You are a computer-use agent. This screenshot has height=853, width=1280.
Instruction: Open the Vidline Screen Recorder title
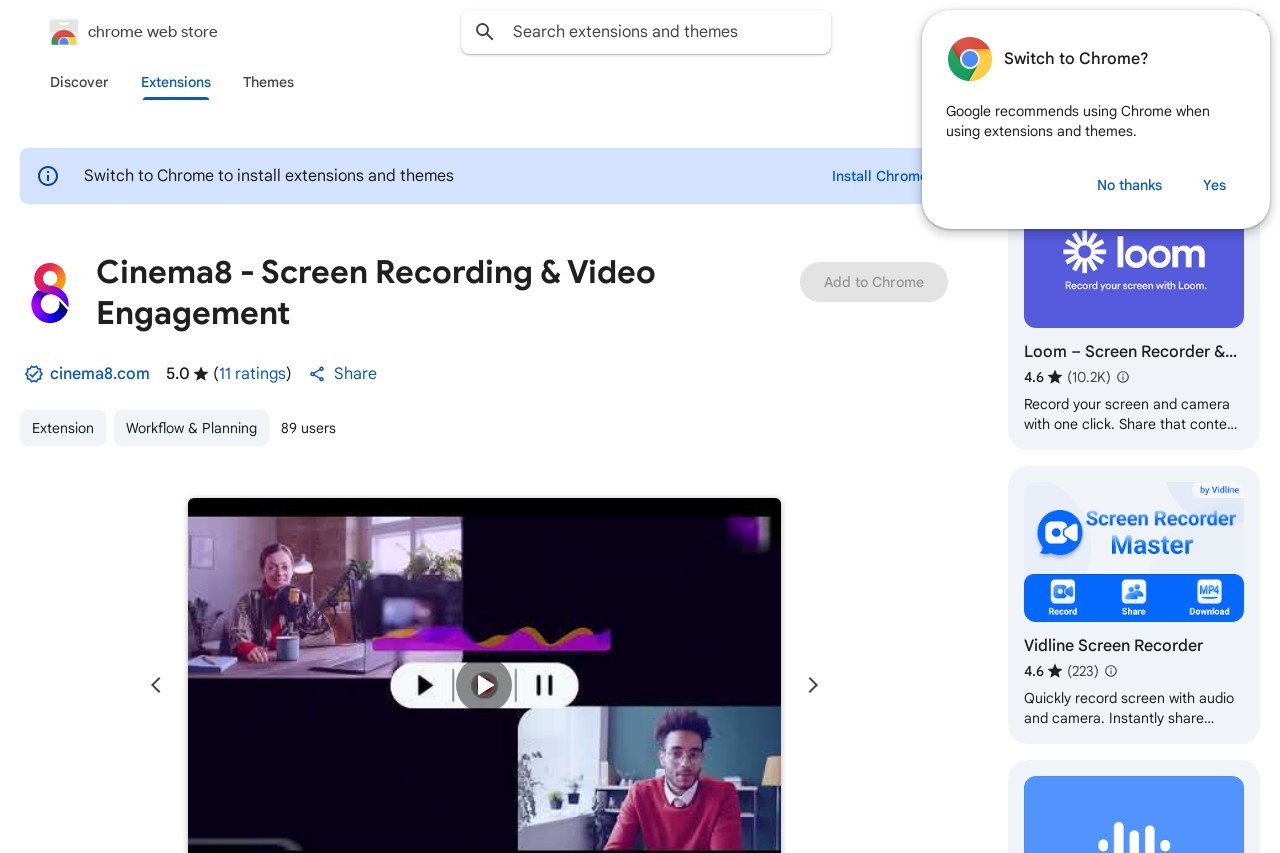click(1113, 646)
